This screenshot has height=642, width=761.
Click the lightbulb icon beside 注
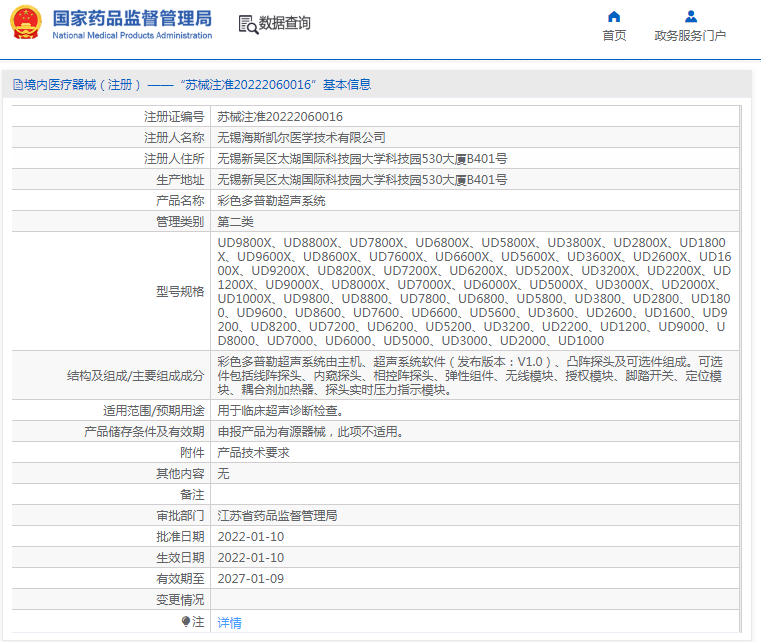[x=186, y=621]
